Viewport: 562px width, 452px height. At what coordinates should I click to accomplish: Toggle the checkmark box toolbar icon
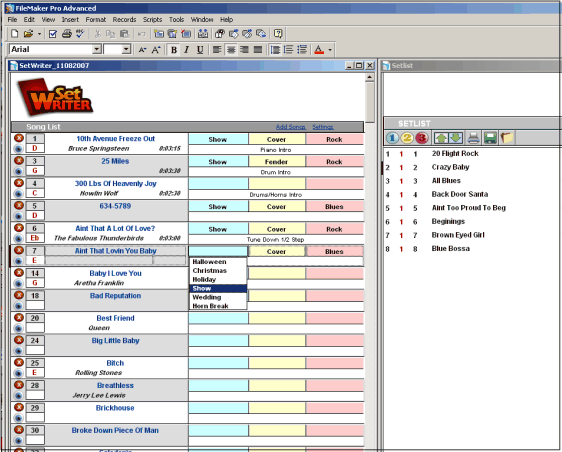[53, 34]
